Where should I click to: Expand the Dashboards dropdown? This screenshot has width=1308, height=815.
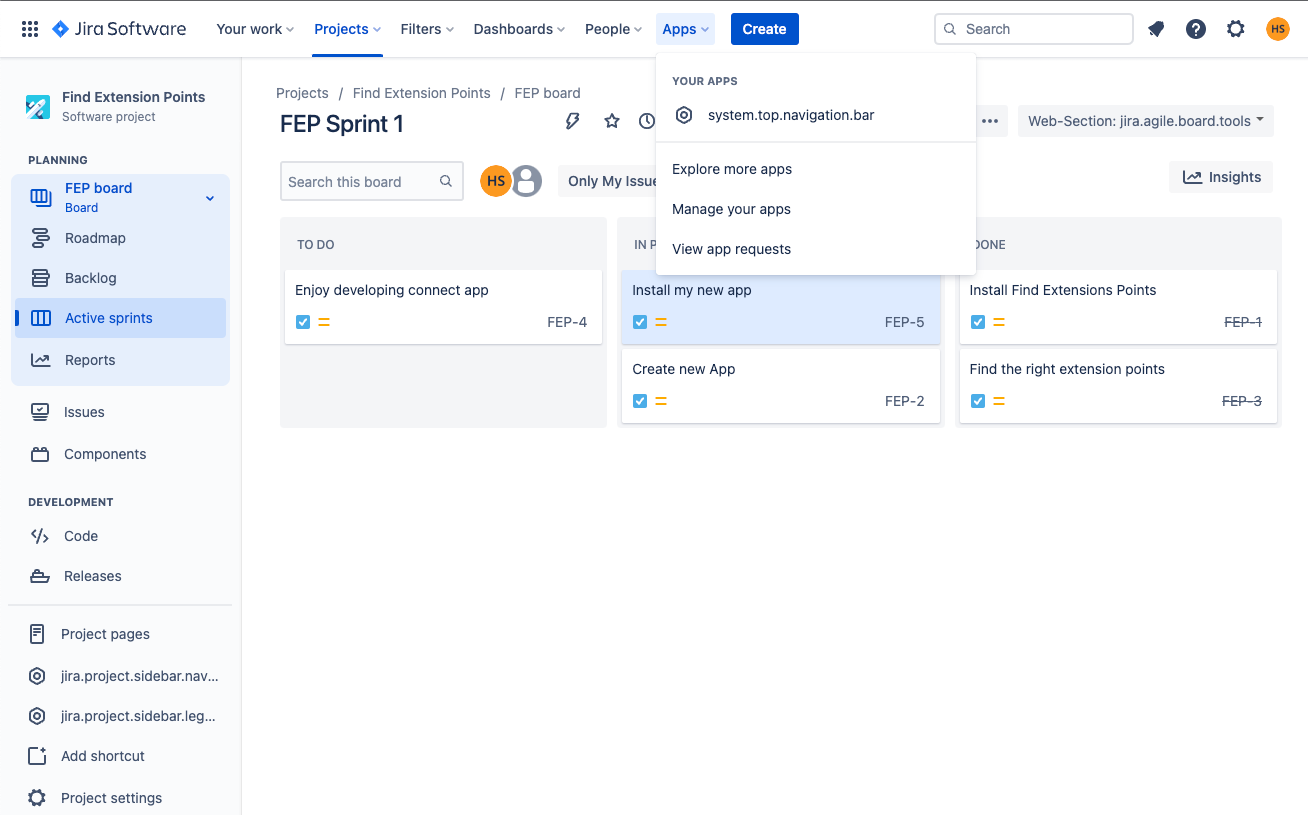pos(519,29)
